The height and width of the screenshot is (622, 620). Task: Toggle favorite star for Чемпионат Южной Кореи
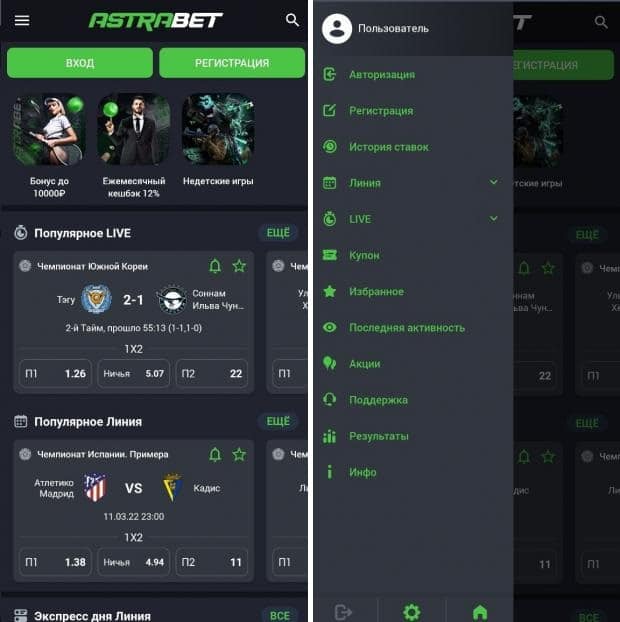pyautogui.click(x=239, y=266)
